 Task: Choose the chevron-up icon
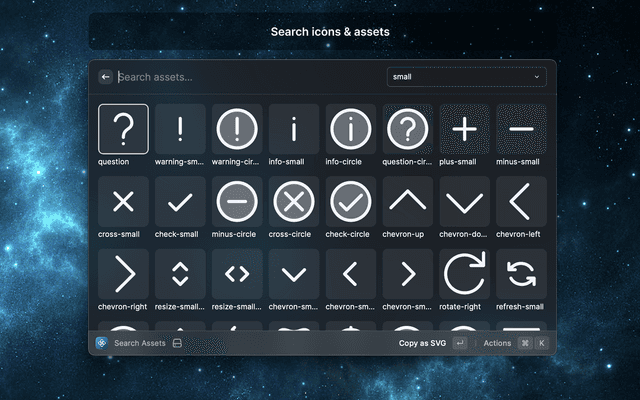408,201
